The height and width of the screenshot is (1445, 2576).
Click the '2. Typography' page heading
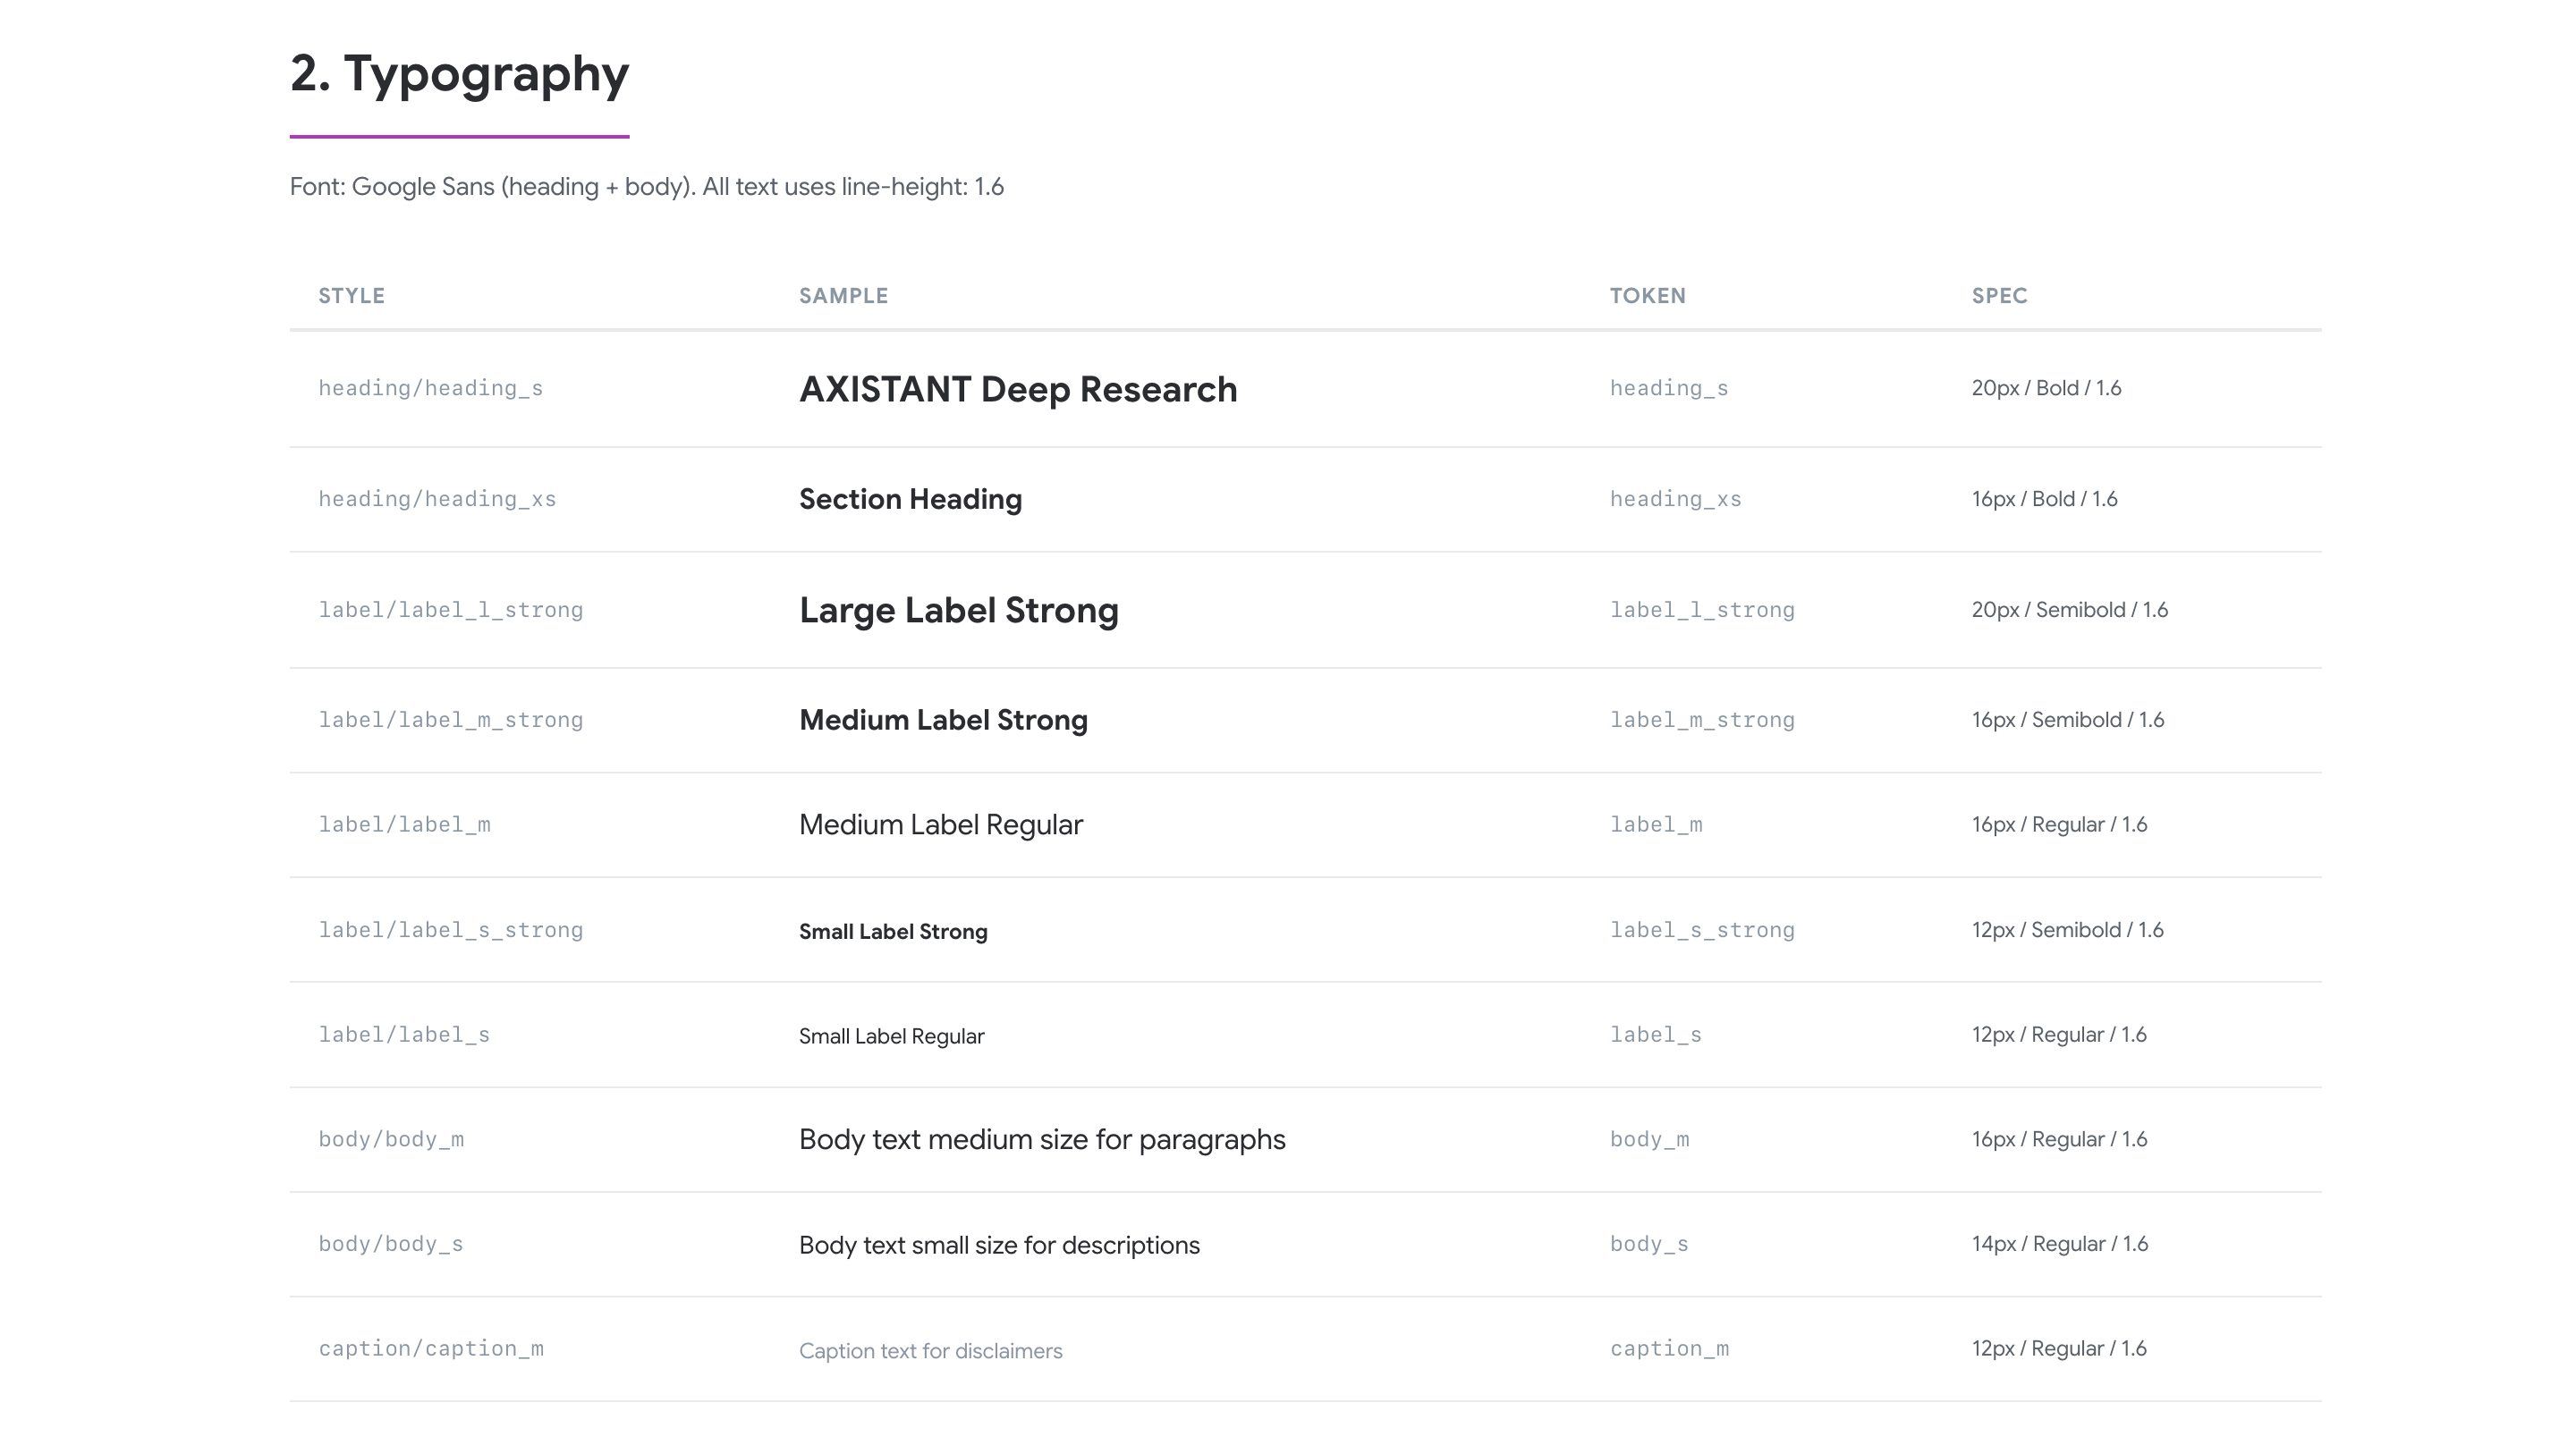(x=459, y=74)
